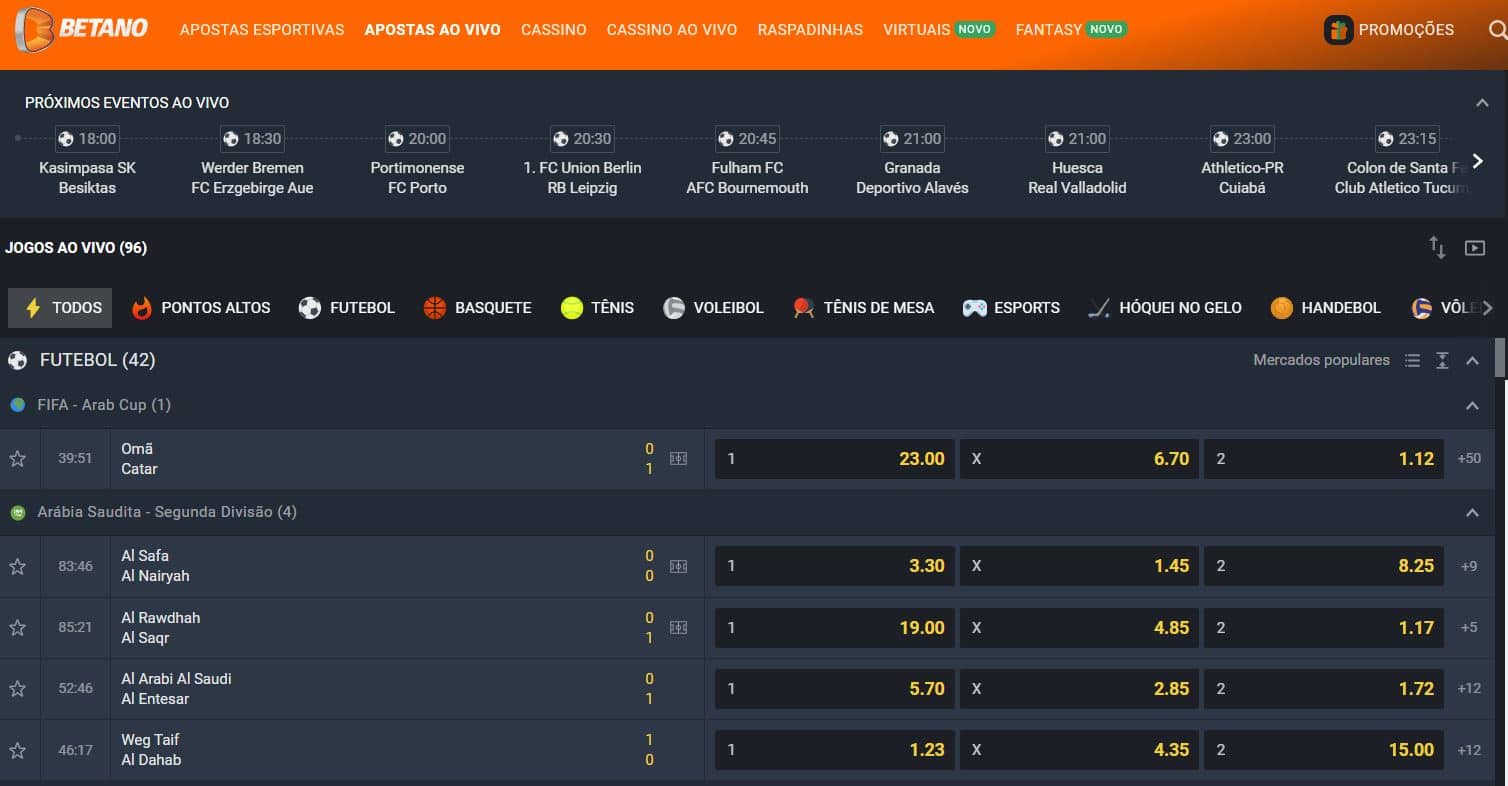The height and width of the screenshot is (786, 1508).
Task: Open the Apostas Esportivas tab
Action: [x=262, y=30]
